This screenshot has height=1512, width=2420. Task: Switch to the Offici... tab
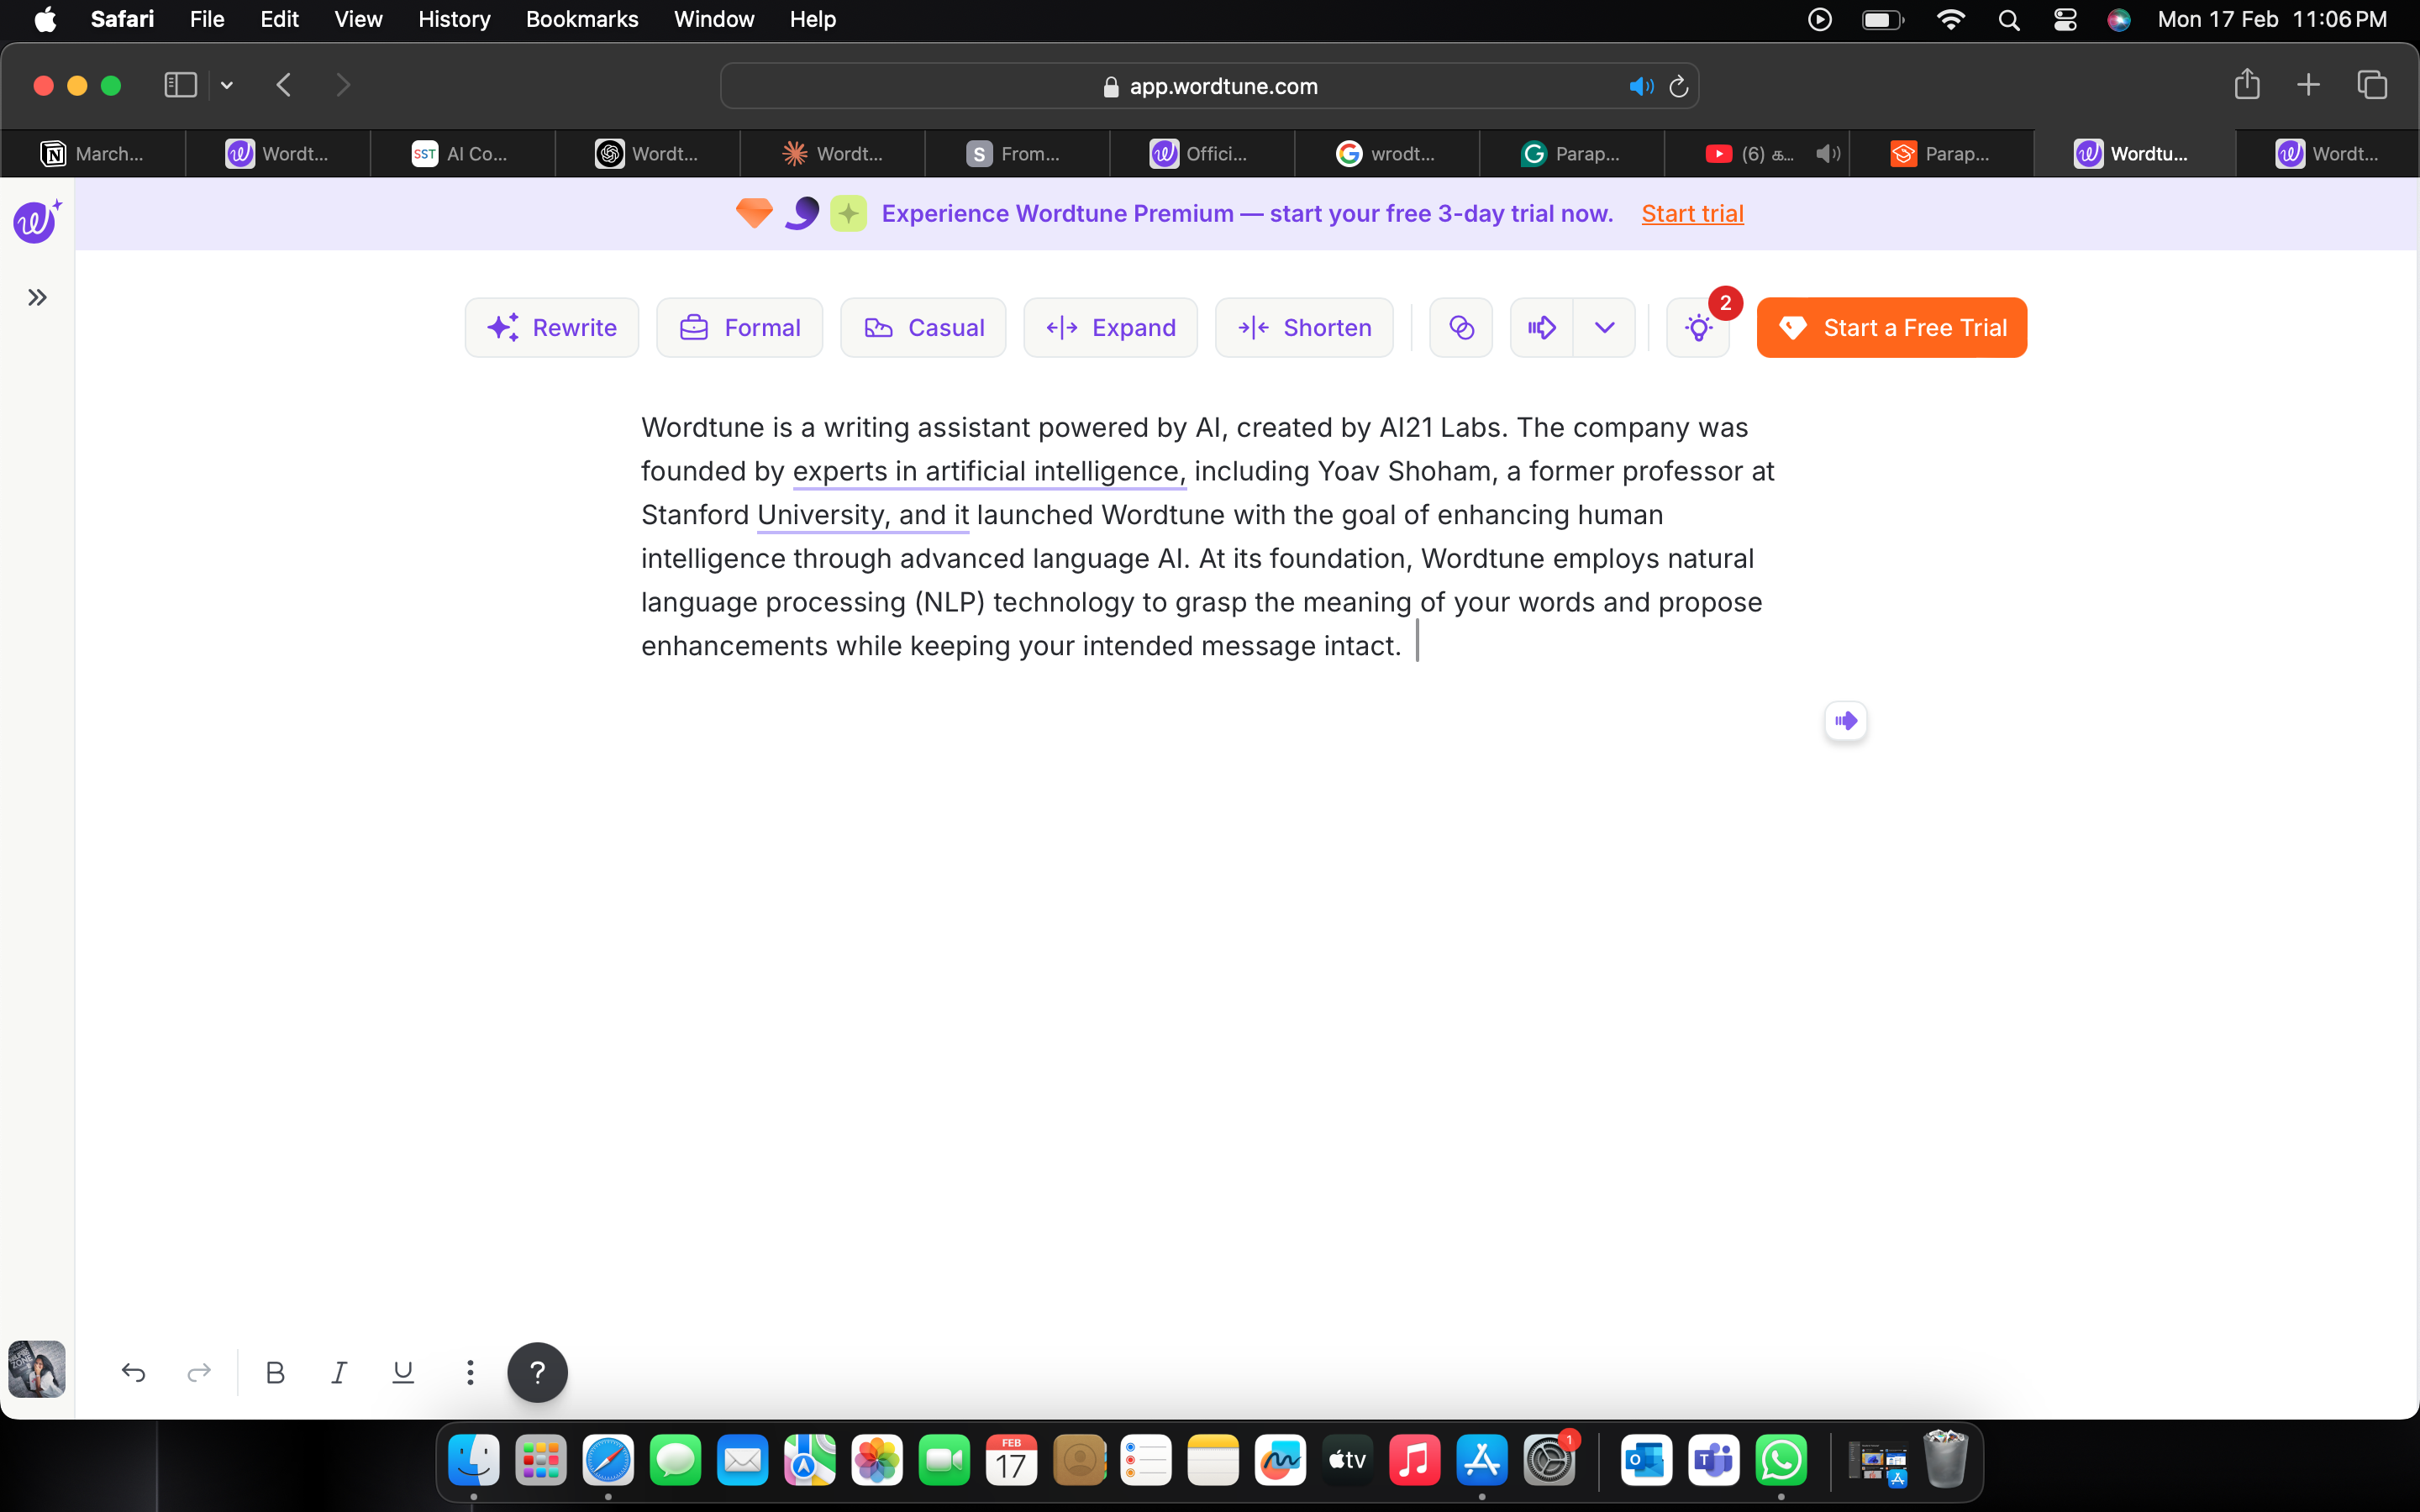coord(1202,153)
